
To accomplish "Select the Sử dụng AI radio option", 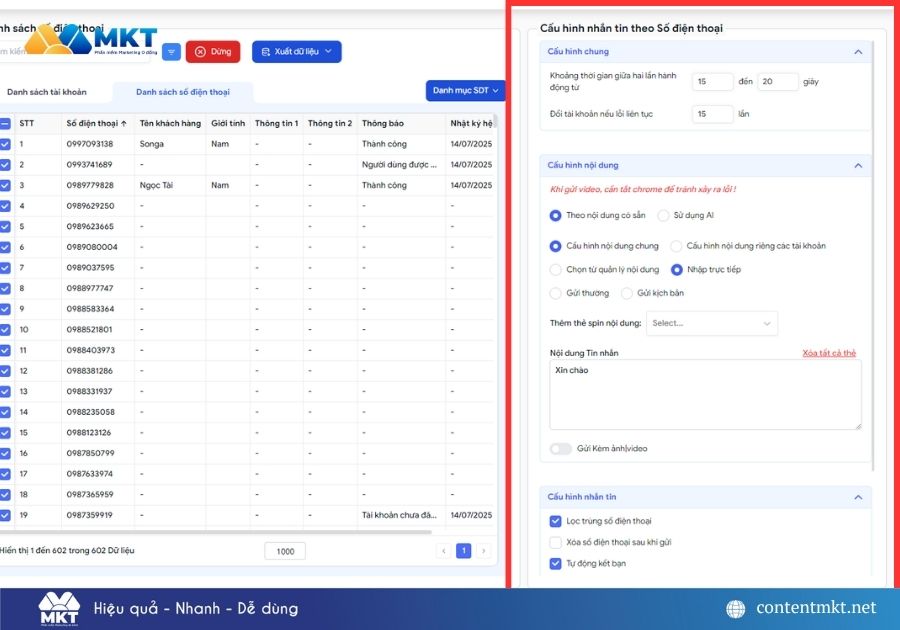I will (664, 215).
